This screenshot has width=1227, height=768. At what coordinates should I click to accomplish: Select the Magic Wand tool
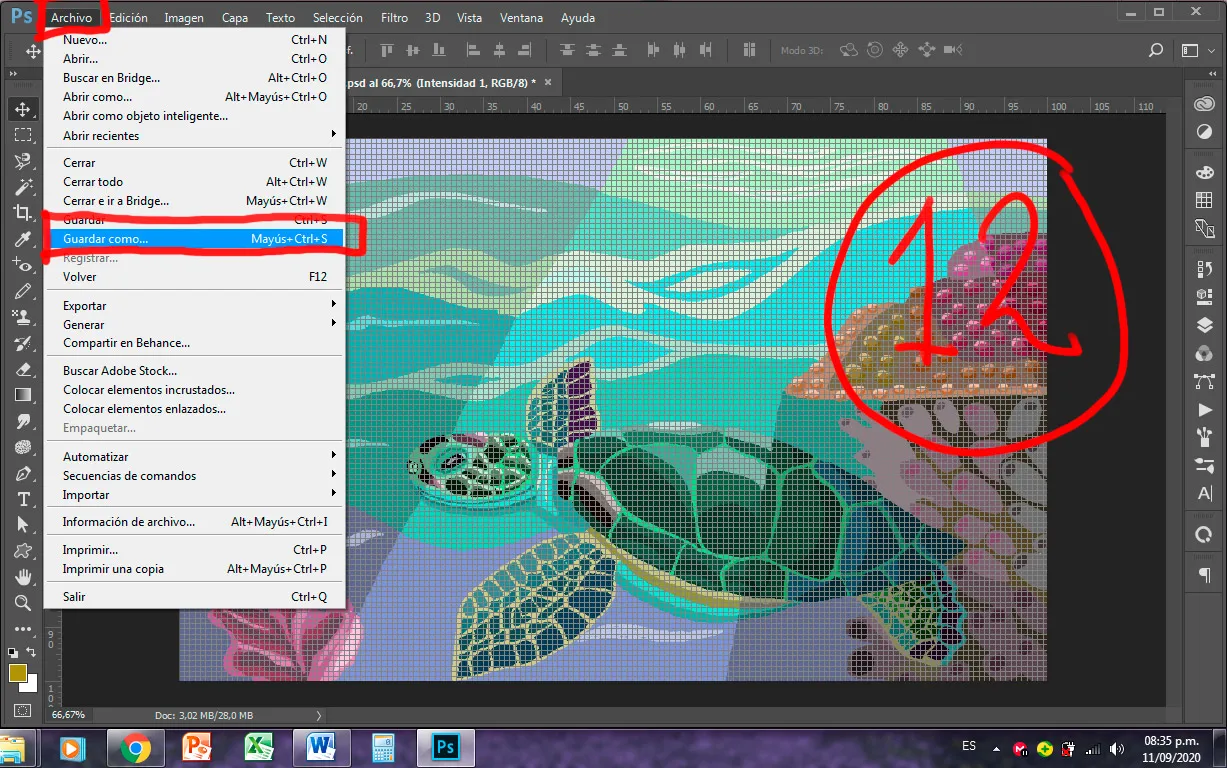[22, 186]
